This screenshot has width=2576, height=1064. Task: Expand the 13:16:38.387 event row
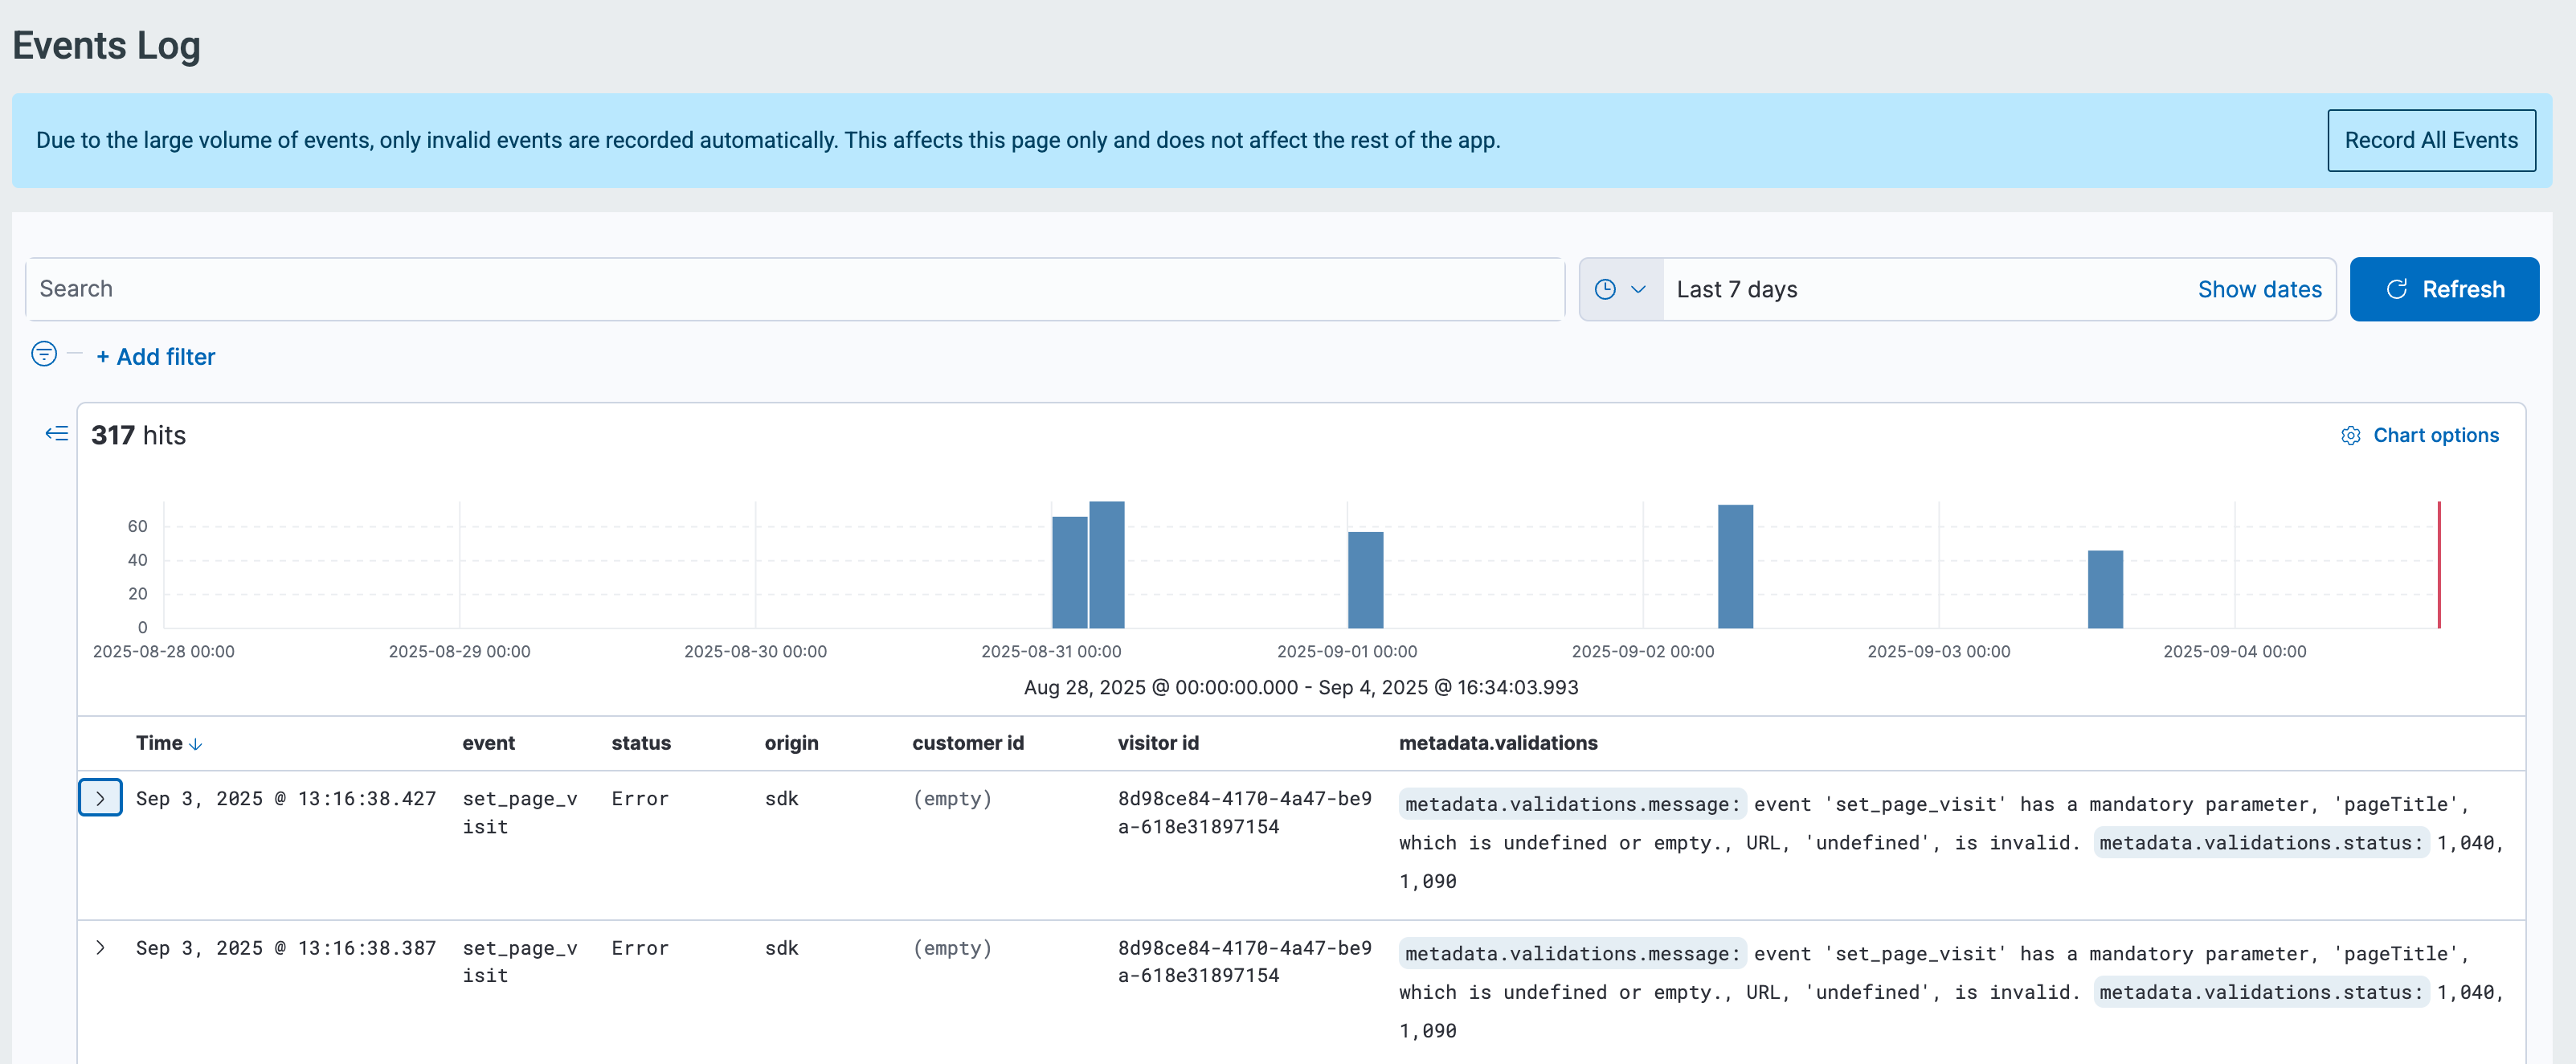click(100, 947)
